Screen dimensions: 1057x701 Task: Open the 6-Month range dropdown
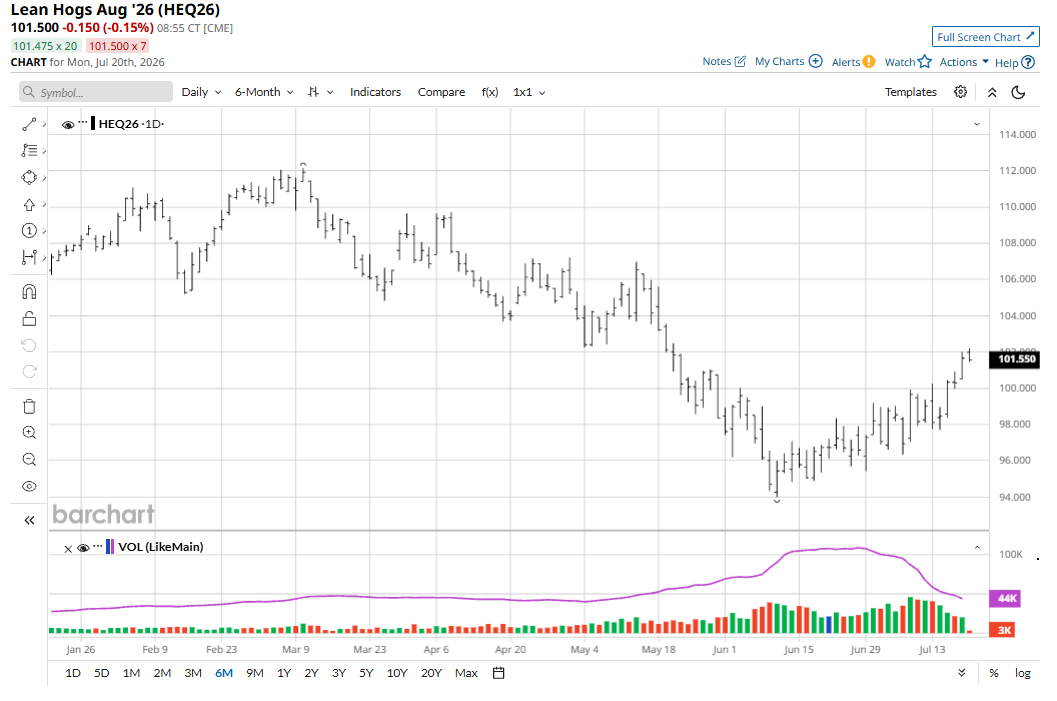tap(264, 92)
